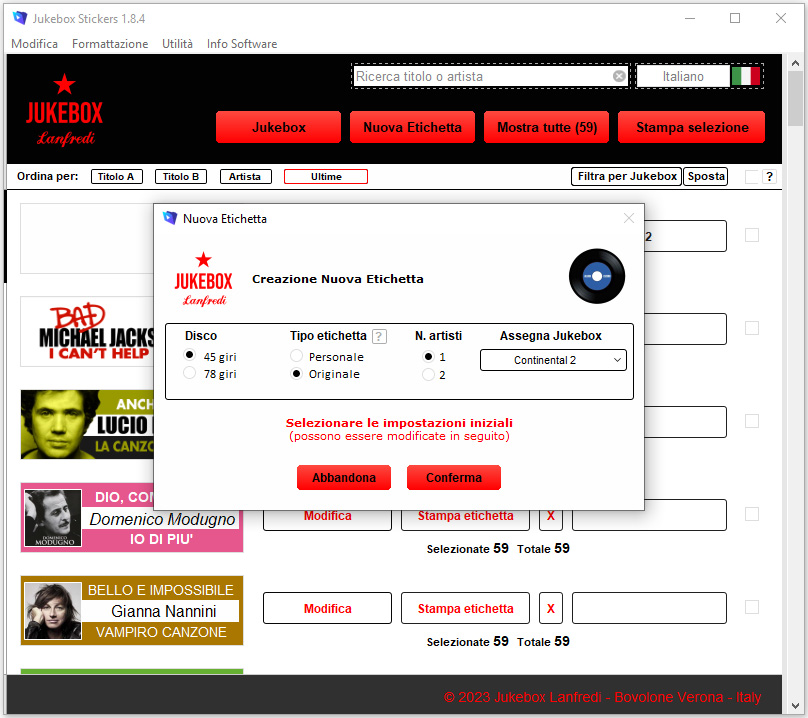The width and height of the screenshot is (808, 718).
Task: Open the Italiano language selector
Action: pos(683,76)
